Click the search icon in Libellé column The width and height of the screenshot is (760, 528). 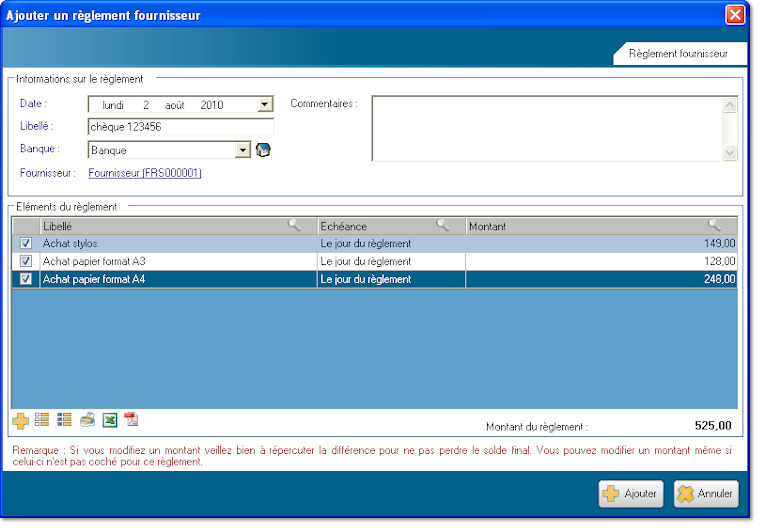294,226
